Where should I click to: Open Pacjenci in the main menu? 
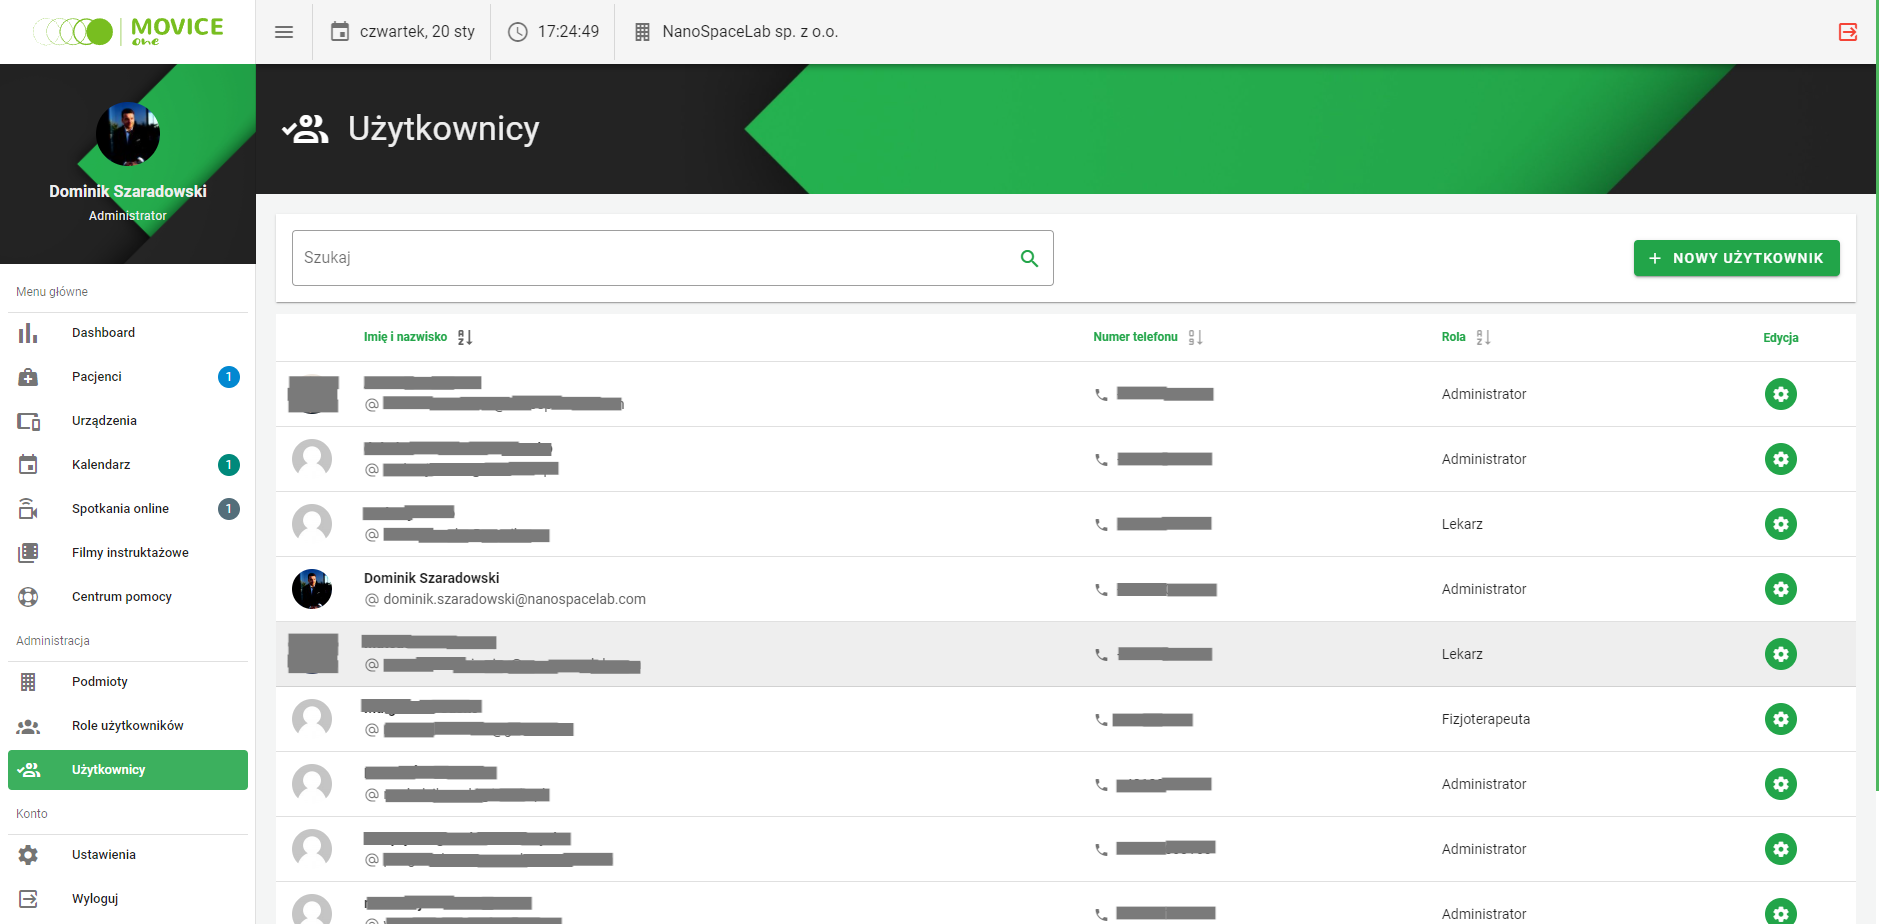pos(97,377)
